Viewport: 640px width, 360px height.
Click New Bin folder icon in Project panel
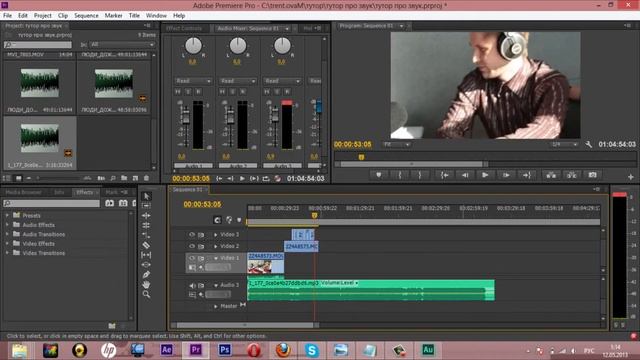pyautogui.click(x=124, y=178)
